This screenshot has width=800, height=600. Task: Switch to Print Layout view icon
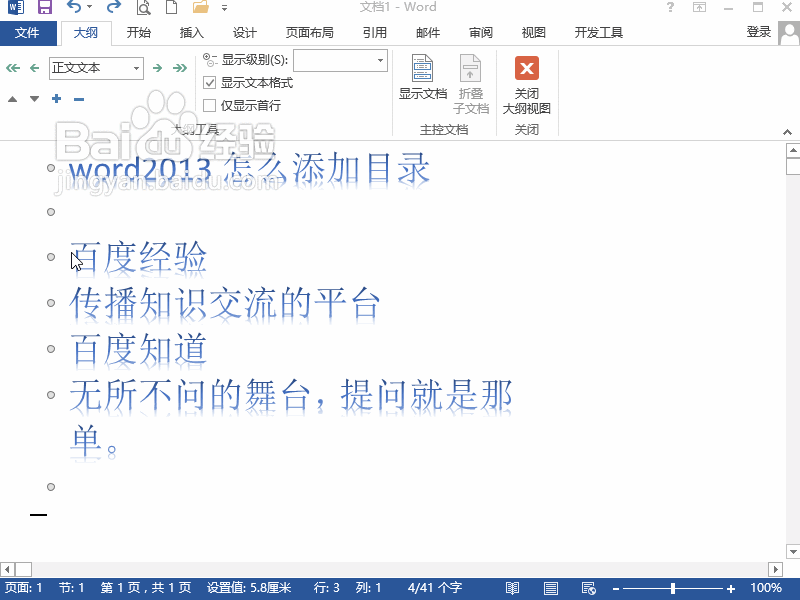pyautogui.click(x=551, y=588)
